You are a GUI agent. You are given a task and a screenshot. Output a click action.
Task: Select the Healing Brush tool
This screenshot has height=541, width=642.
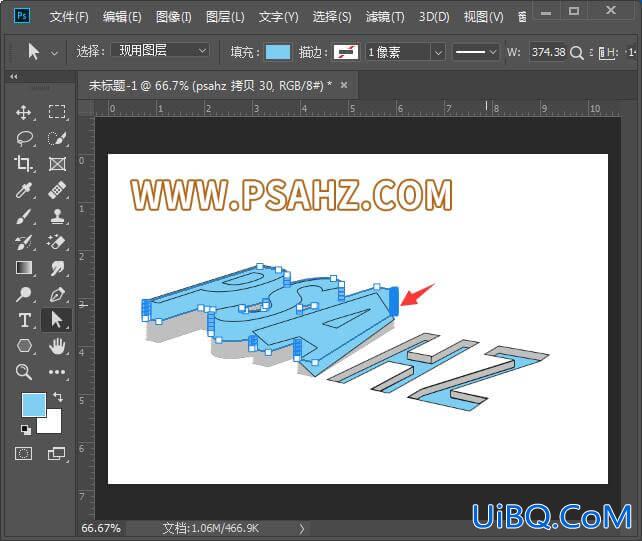click(x=57, y=190)
